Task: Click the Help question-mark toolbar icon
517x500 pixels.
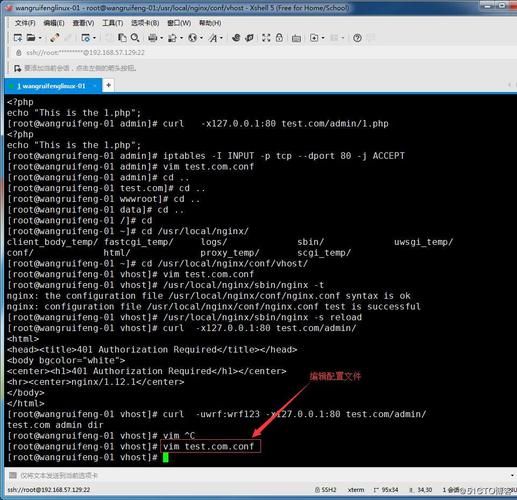Action: pyautogui.click(x=357, y=38)
